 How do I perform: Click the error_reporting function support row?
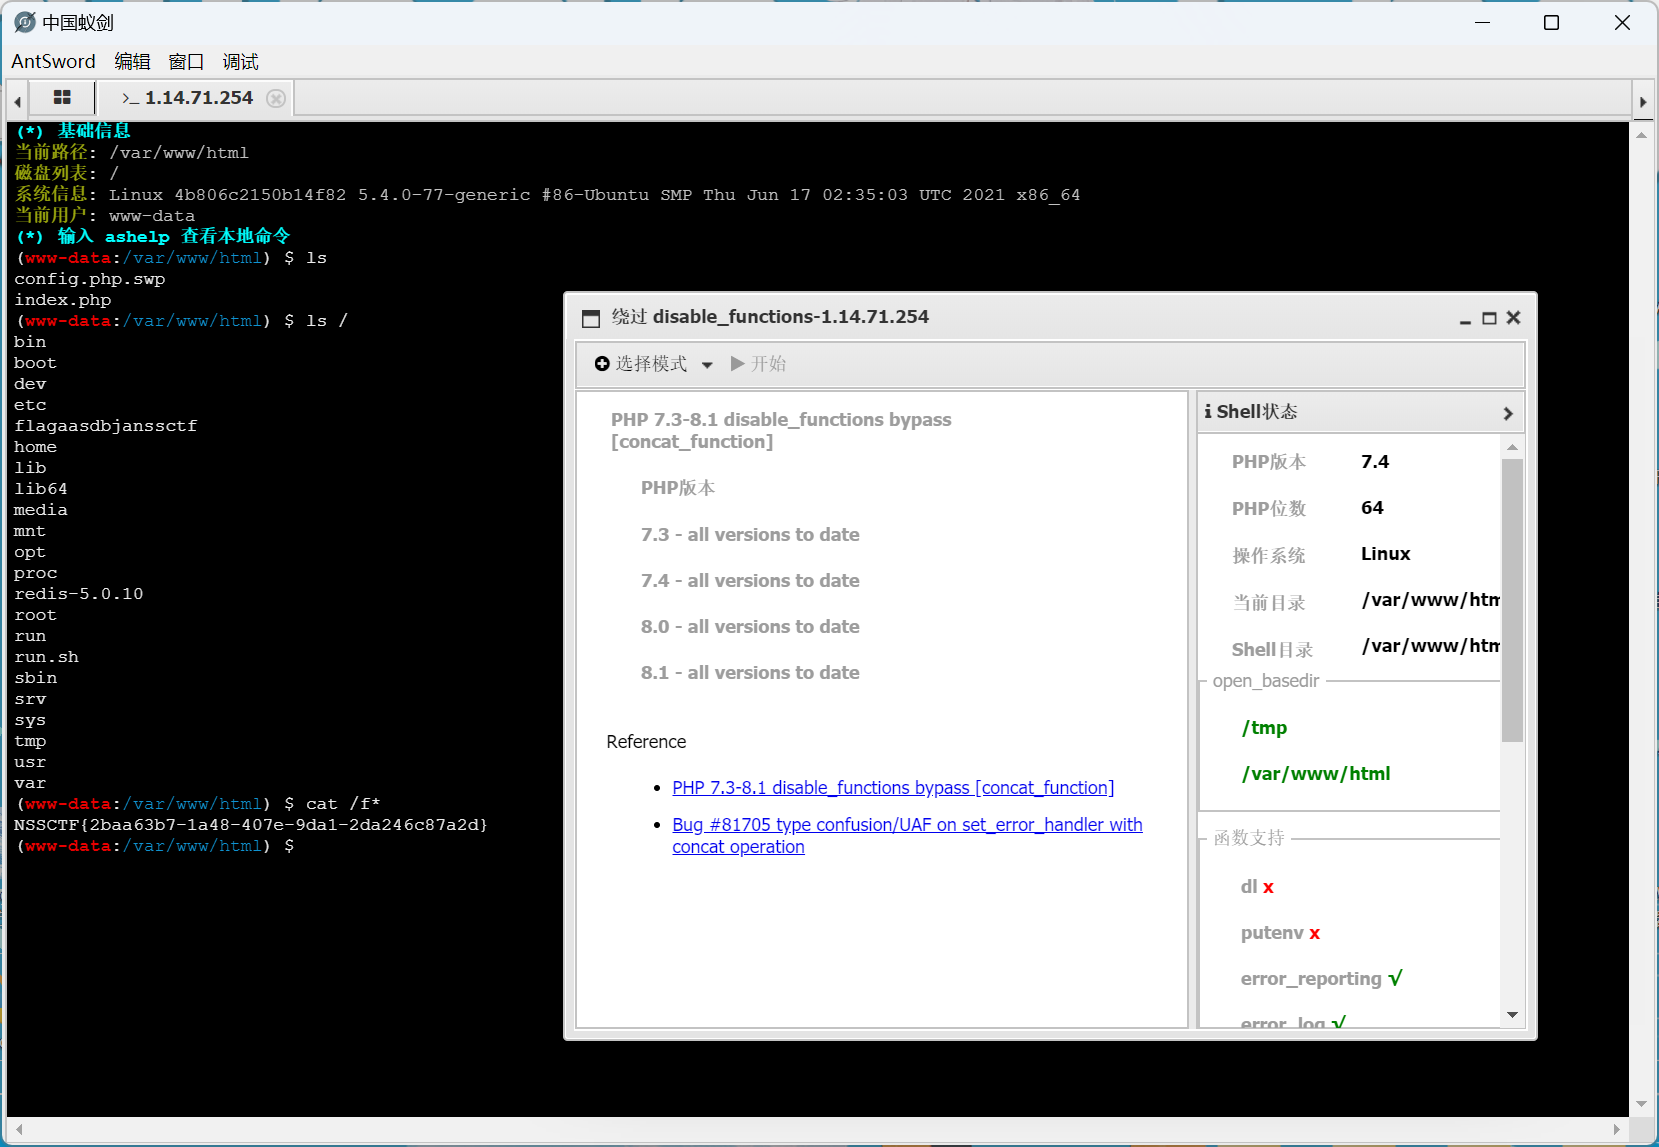coord(1321,979)
